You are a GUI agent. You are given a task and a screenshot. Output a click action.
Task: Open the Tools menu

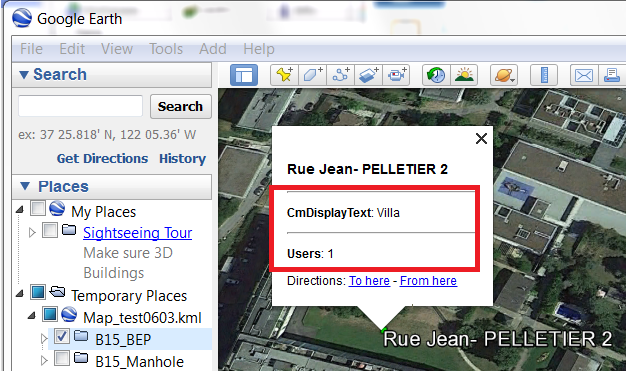pyautogui.click(x=166, y=49)
